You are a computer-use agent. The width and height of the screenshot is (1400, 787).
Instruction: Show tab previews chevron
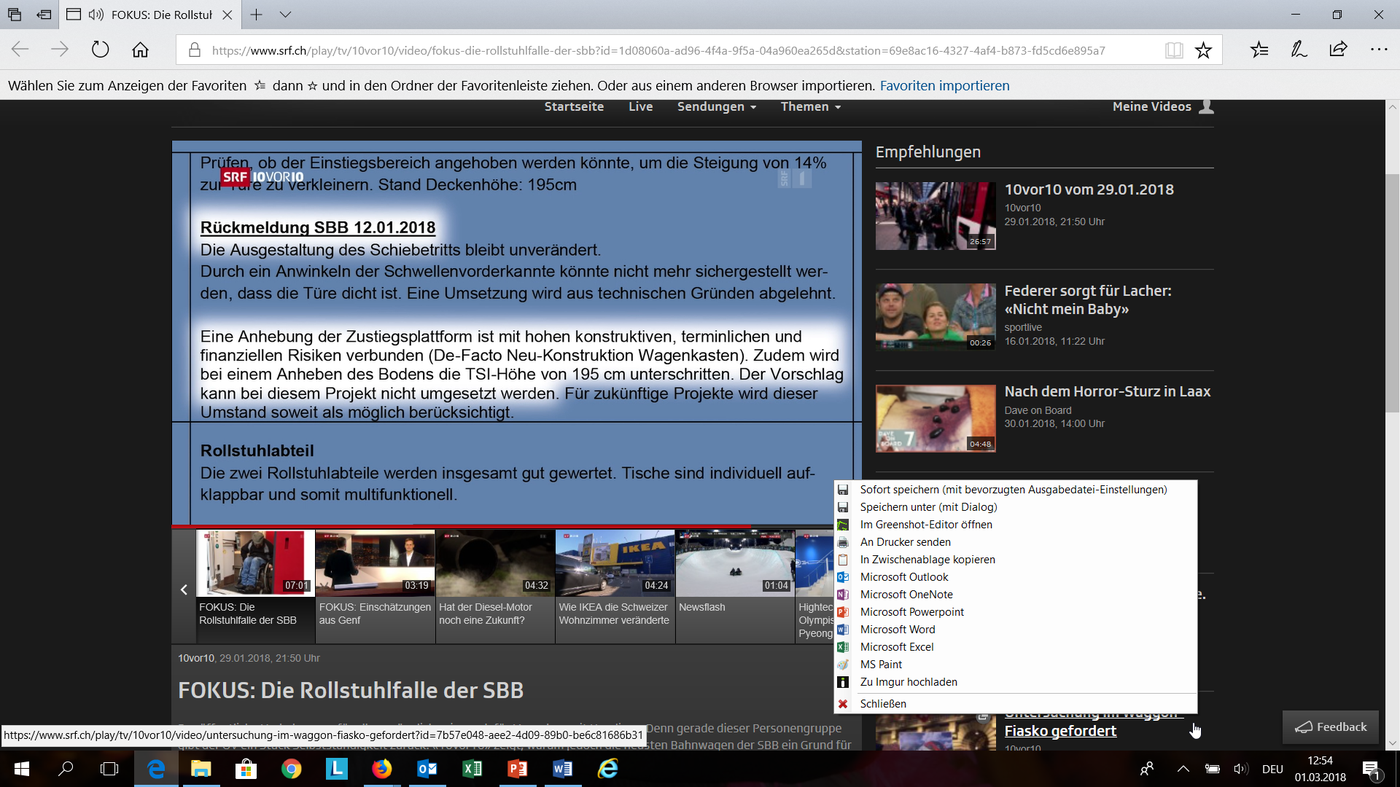tap(285, 15)
